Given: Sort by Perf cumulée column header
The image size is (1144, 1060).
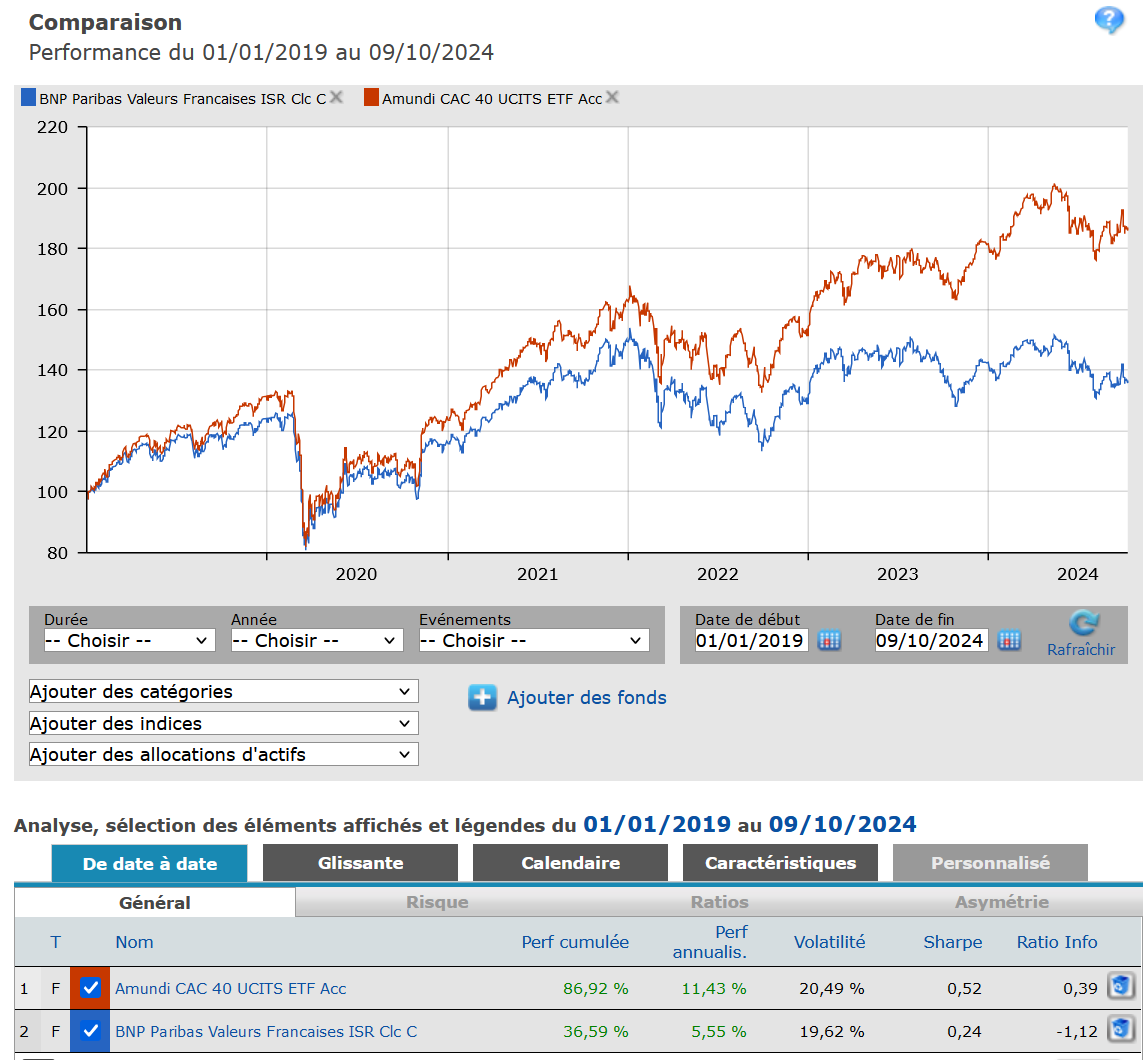Looking at the screenshot, I should [575, 942].
